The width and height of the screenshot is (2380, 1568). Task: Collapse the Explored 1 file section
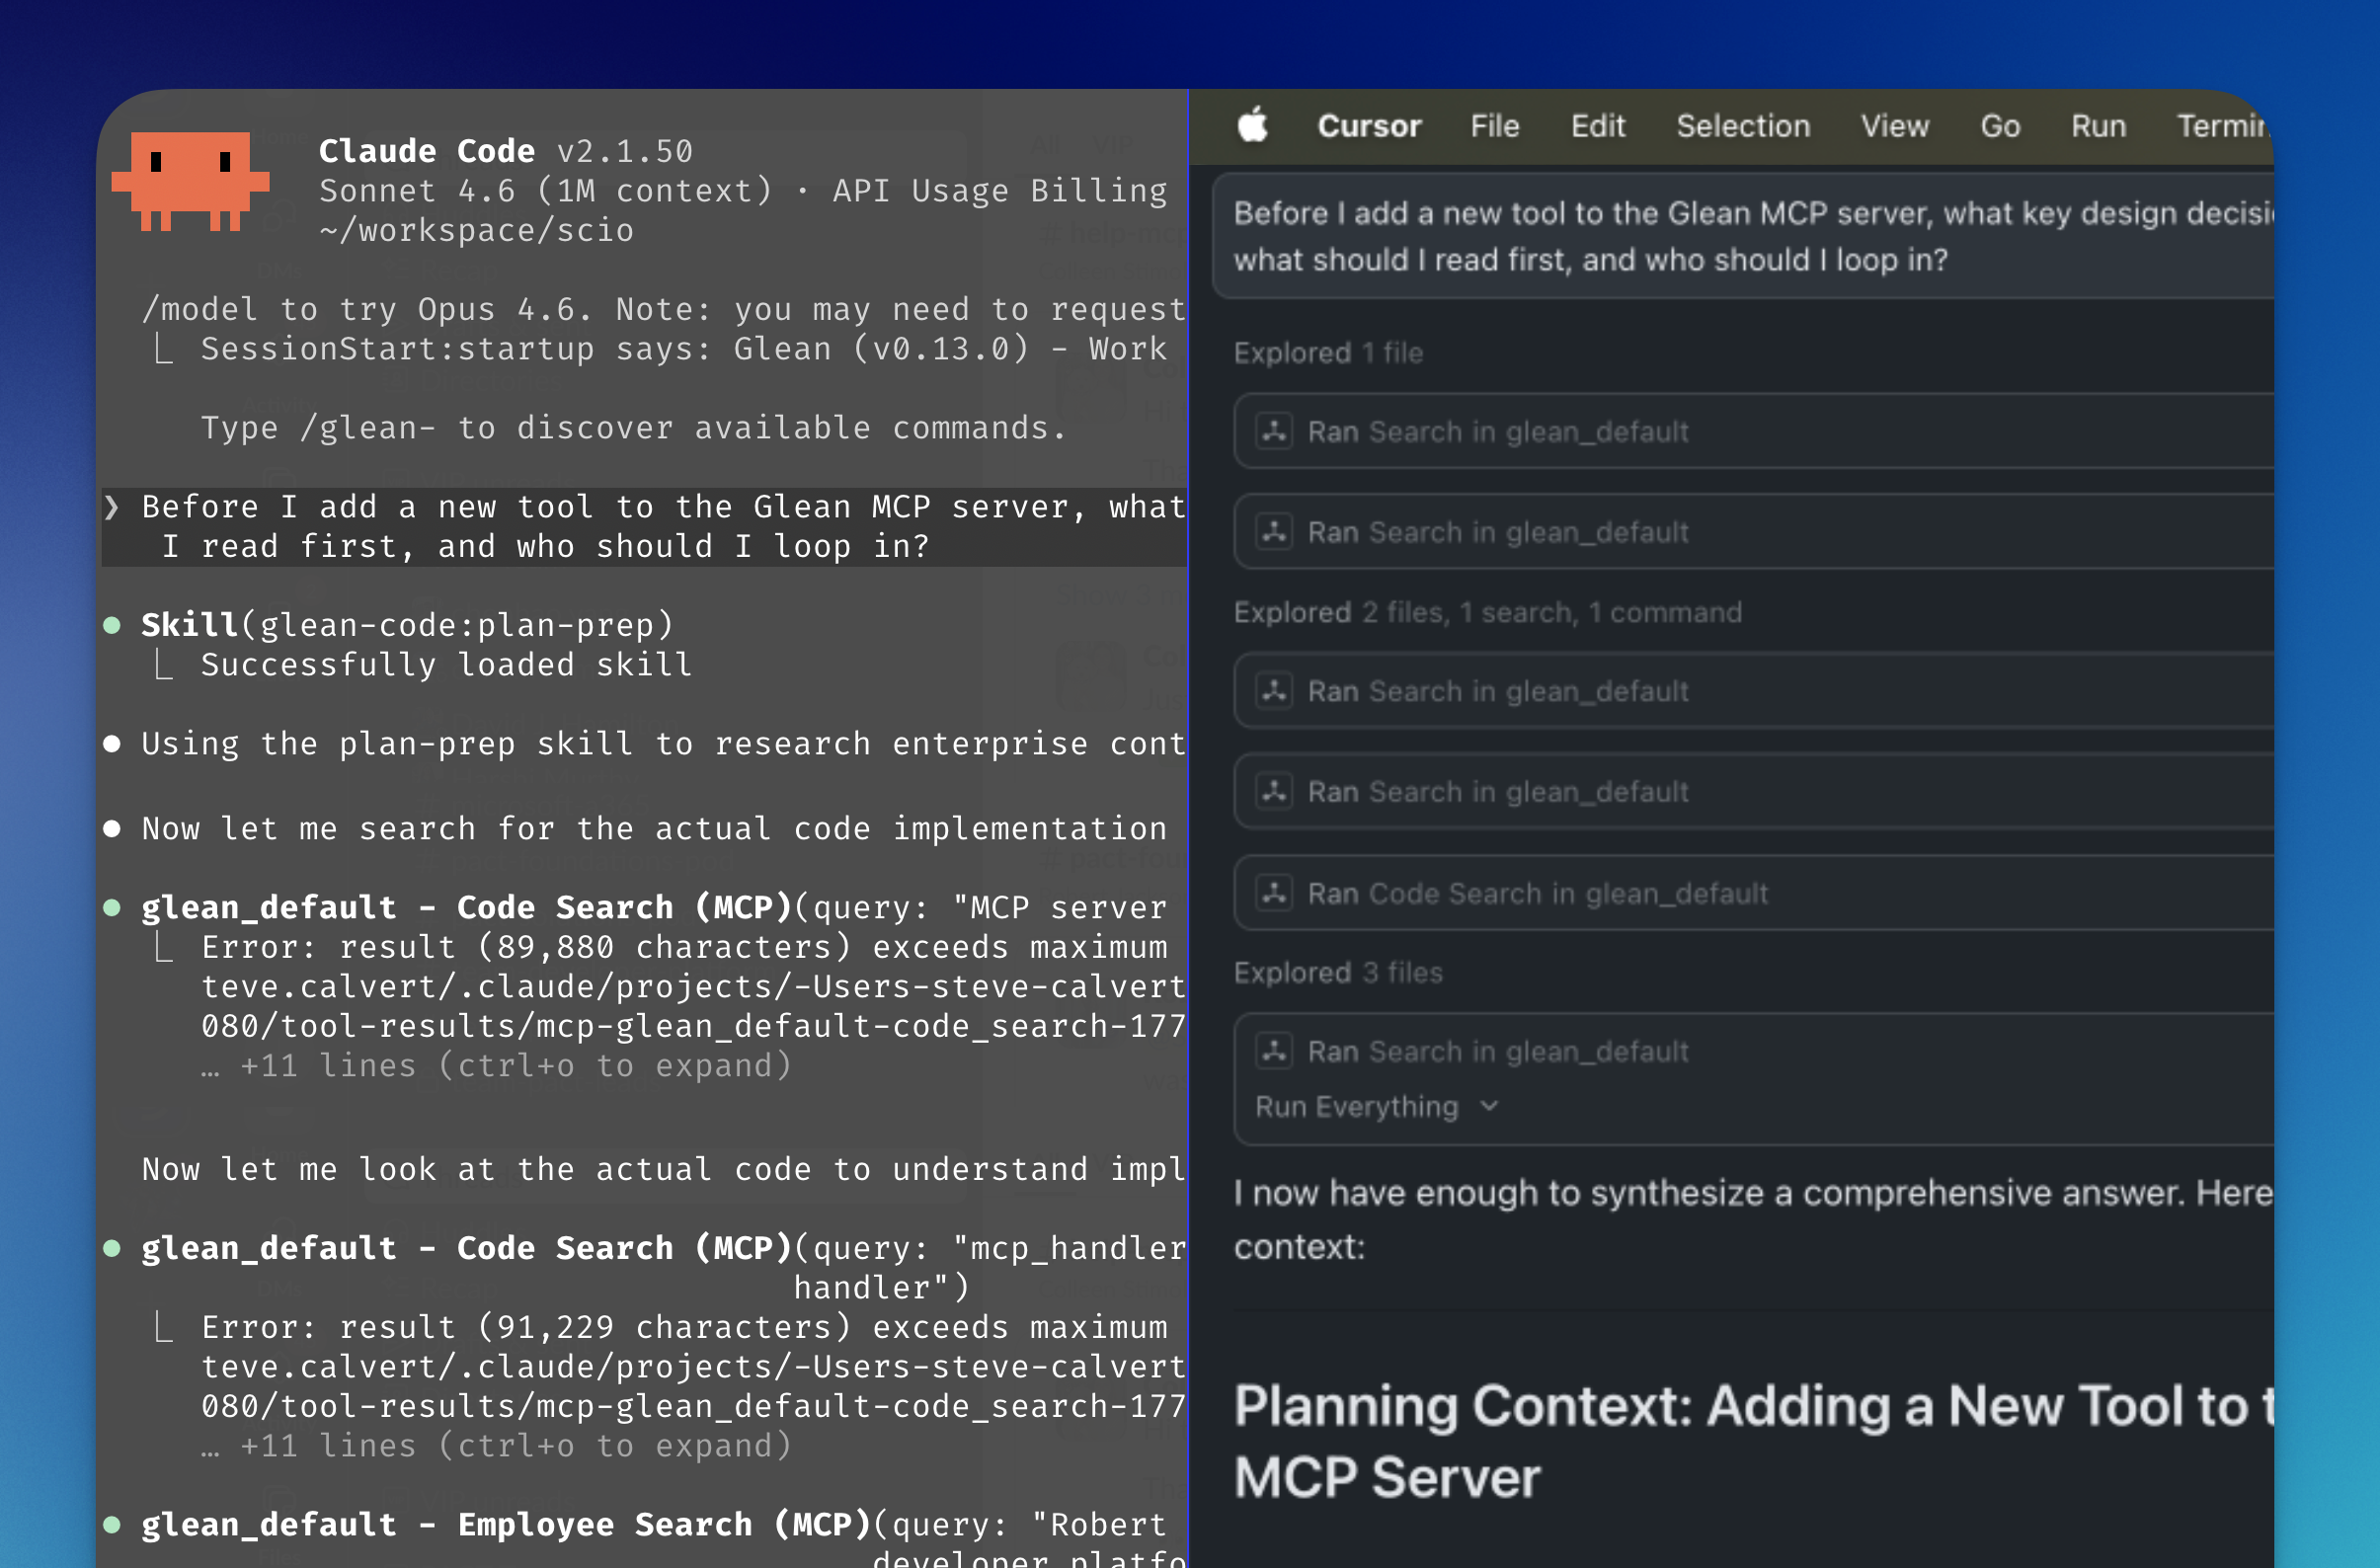[x=1328, y=351]
